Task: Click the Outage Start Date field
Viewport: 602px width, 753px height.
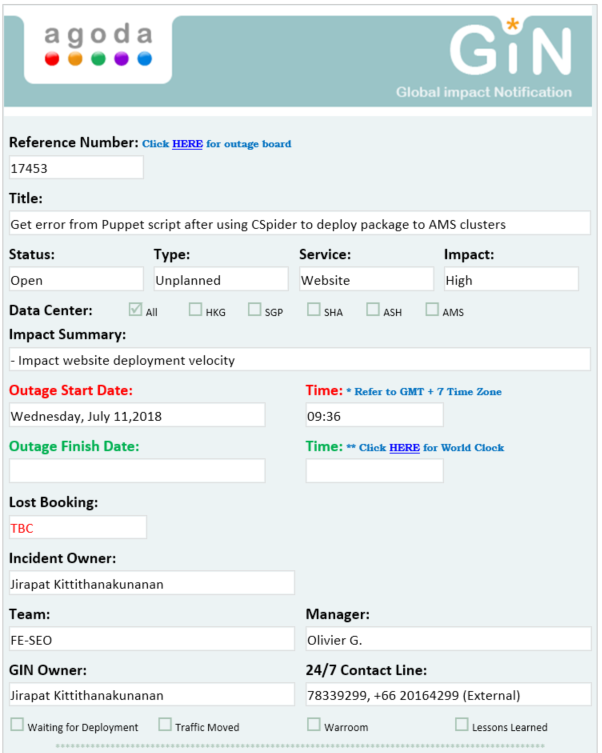Action: 137,415
